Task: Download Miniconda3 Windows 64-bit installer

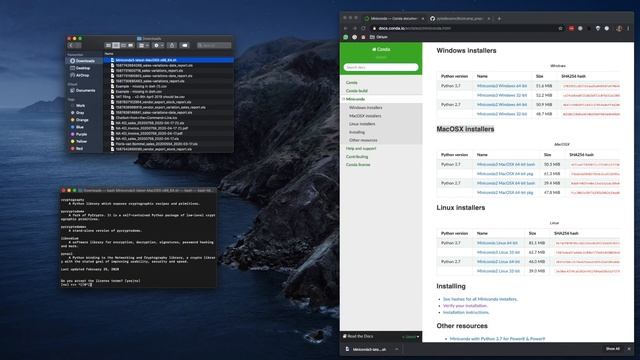Action: pos(502,86)
